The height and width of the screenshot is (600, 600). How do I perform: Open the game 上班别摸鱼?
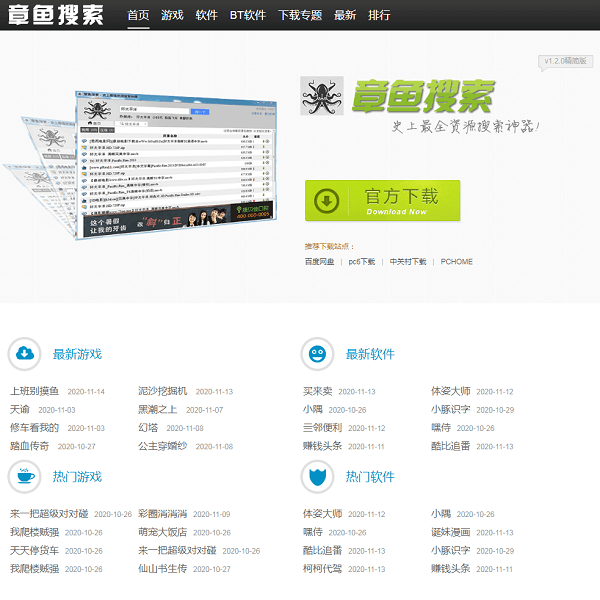pos(34,391)
